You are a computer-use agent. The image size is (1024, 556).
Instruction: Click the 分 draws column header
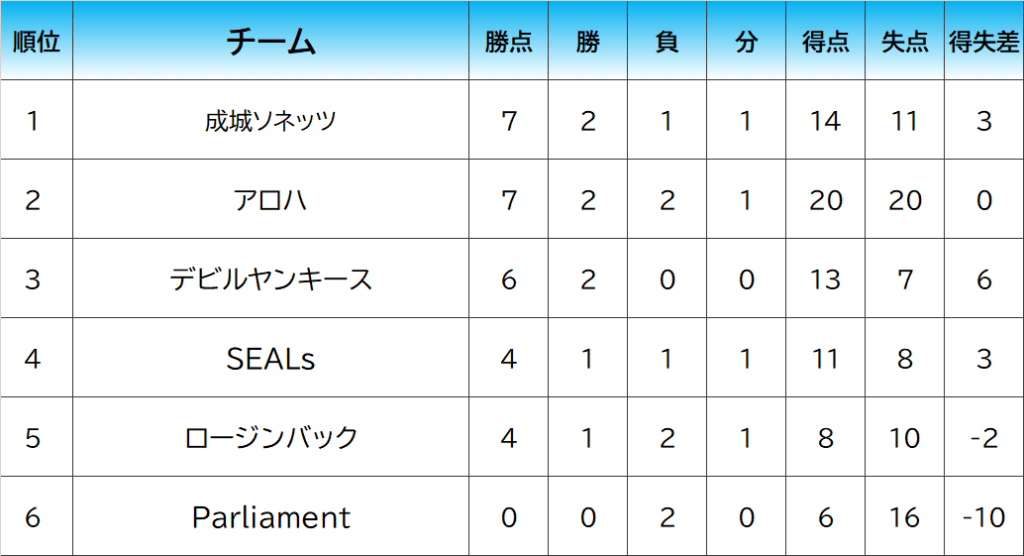(746, 42)
